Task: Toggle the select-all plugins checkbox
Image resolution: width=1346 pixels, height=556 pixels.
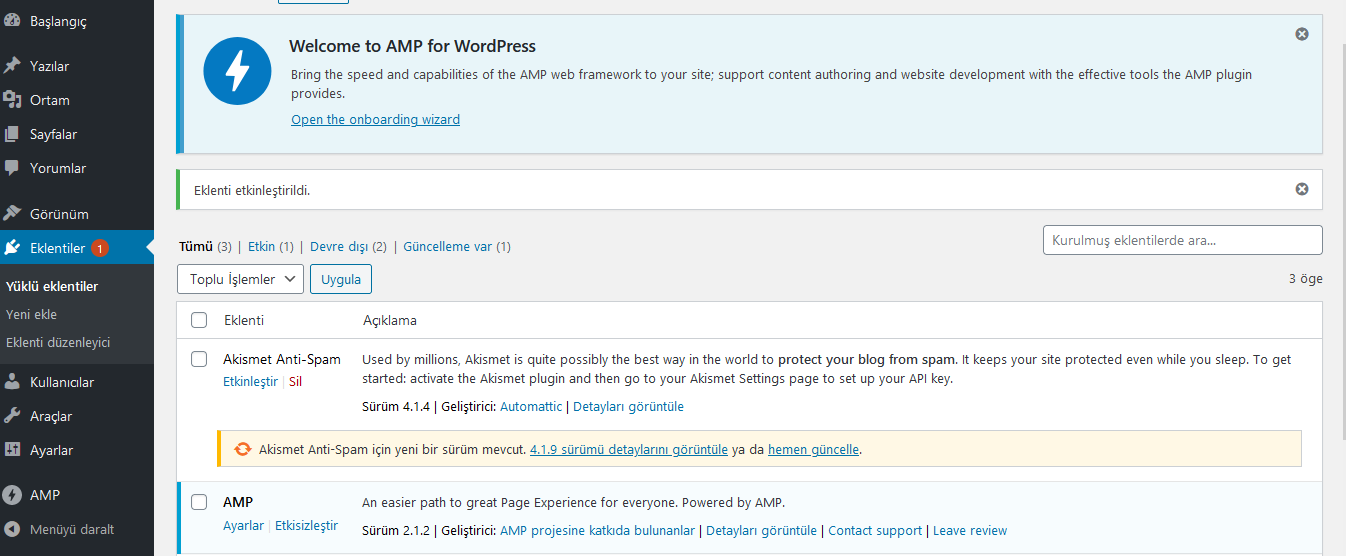Action: tap(199, 320)
